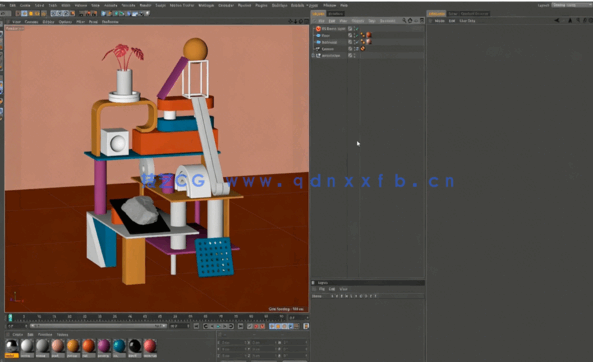Image resolution: width=593 pixels, height=362 pixels.
Task: Click the Cube primitive icon in the toolbar
Action: (x=103, y=13)
